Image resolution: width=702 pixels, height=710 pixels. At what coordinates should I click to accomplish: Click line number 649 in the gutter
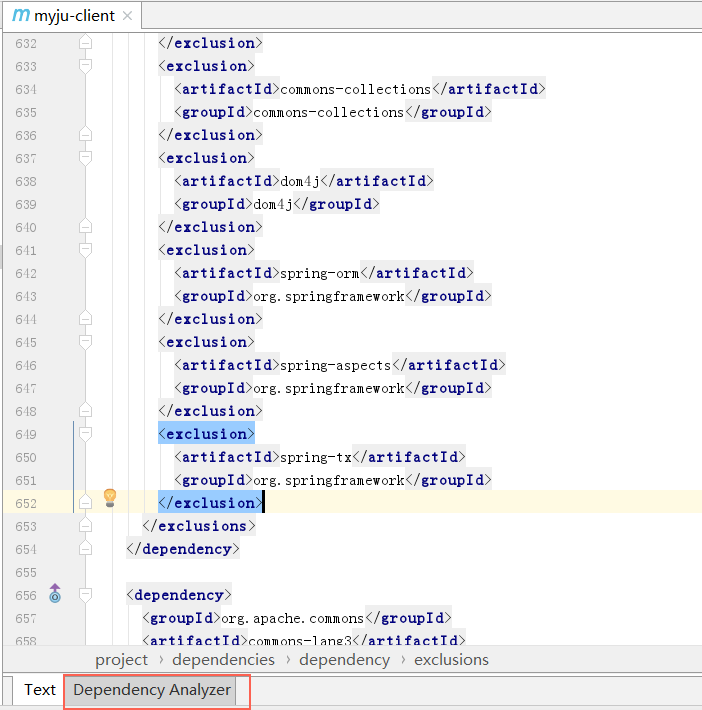tap(26, 434)
